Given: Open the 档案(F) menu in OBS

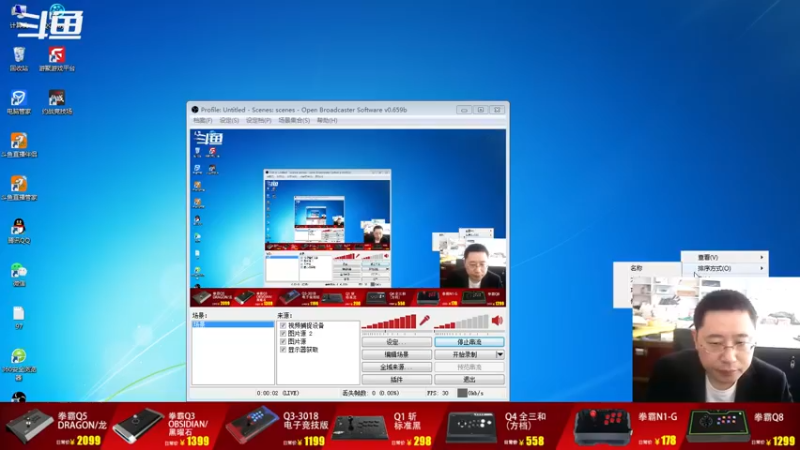Looking at the screenshot, I should [203, 120].
